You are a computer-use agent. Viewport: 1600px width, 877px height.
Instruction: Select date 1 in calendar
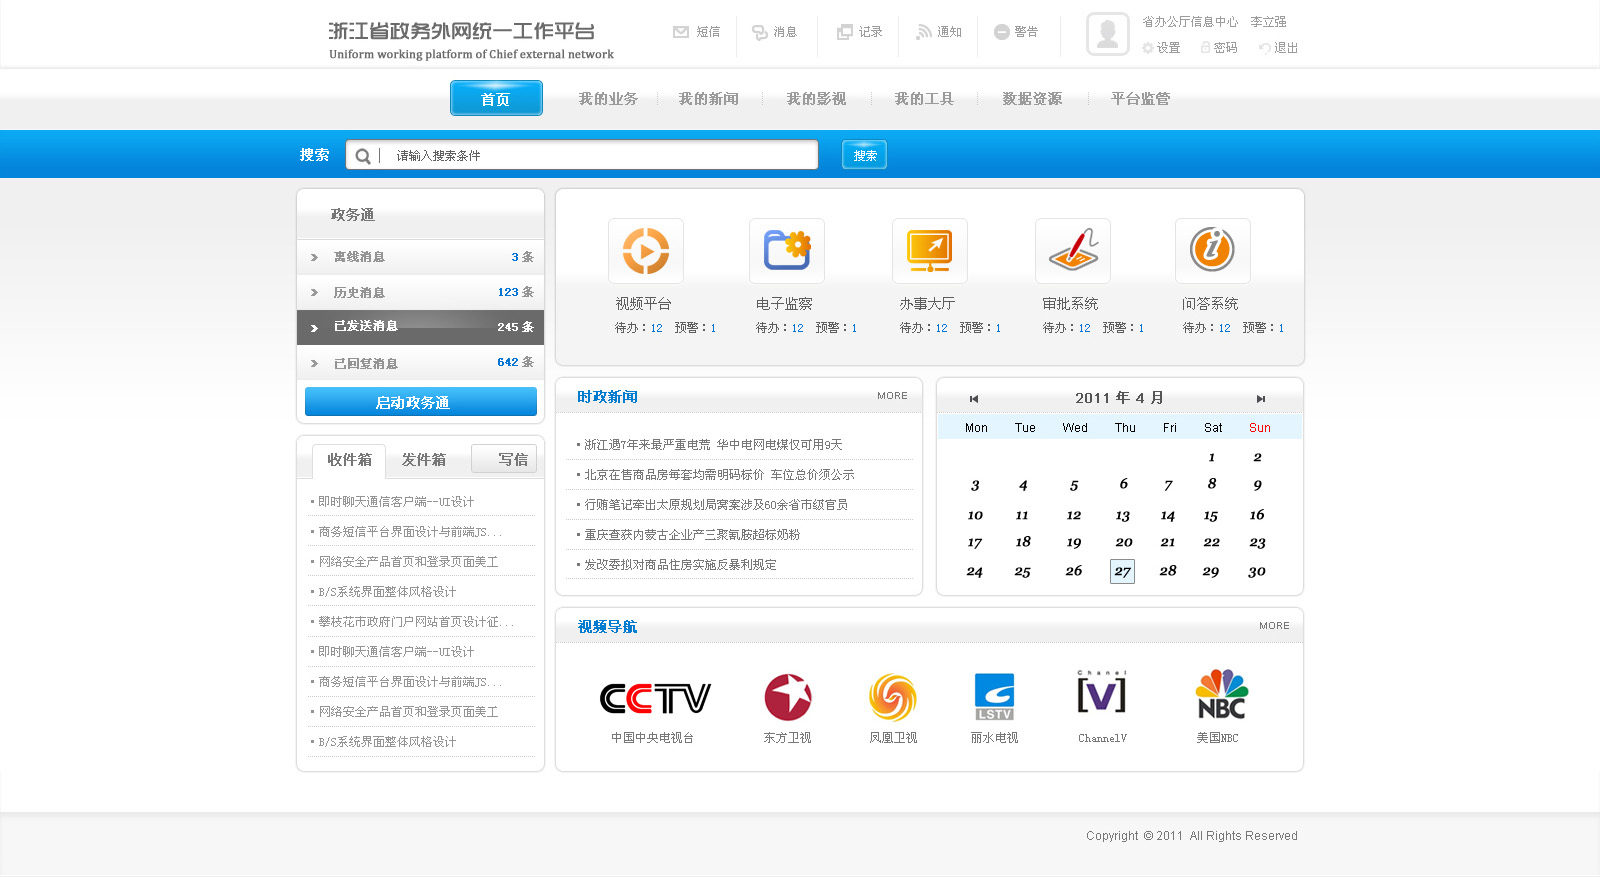click(x=1211, y=457)
